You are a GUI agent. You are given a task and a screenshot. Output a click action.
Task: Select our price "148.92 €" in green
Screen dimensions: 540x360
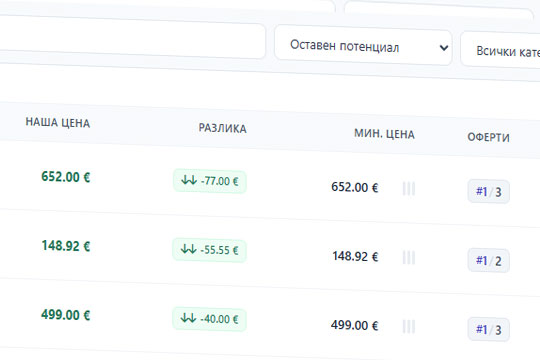65,246
